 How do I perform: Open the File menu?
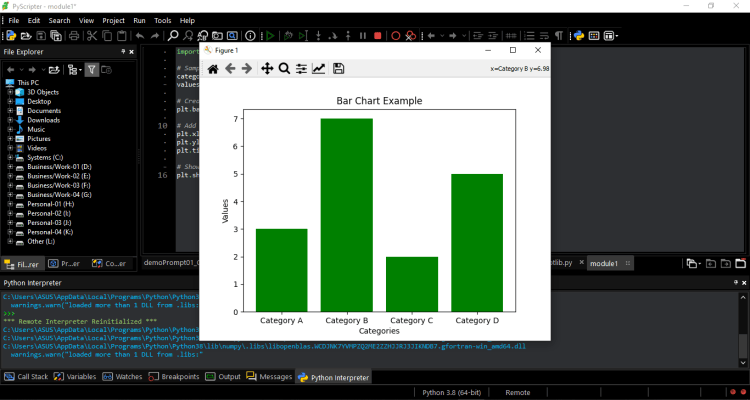(x=14, y=21)
